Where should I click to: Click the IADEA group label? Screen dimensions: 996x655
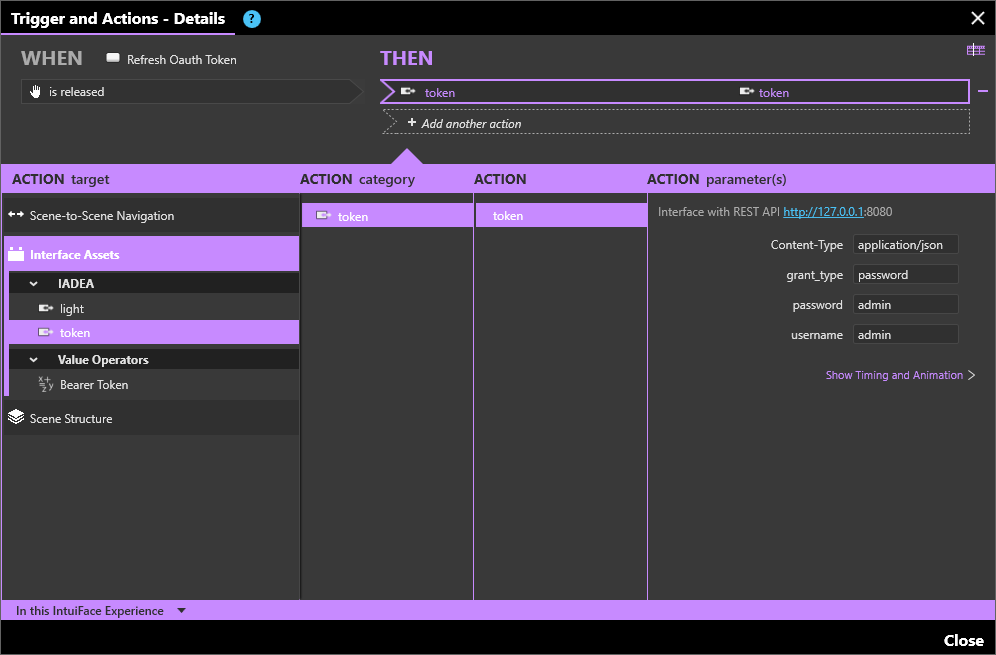click(x=76, y=283)
